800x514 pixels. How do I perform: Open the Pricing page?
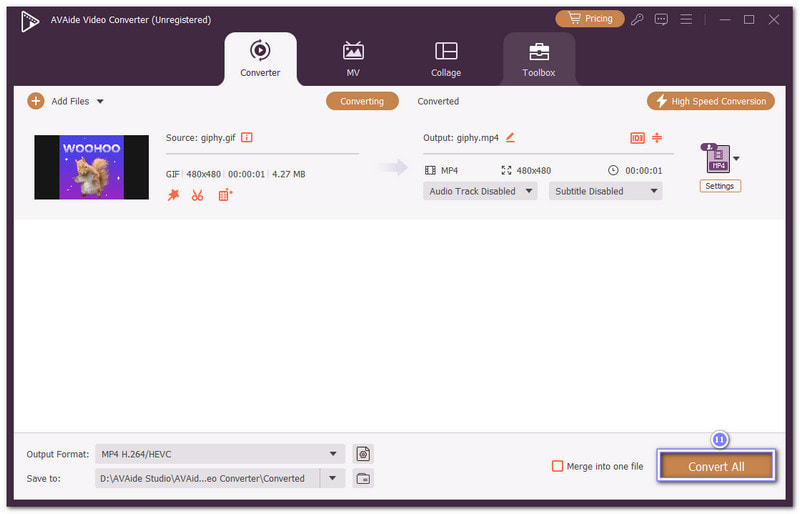click(x=590, y=19)
